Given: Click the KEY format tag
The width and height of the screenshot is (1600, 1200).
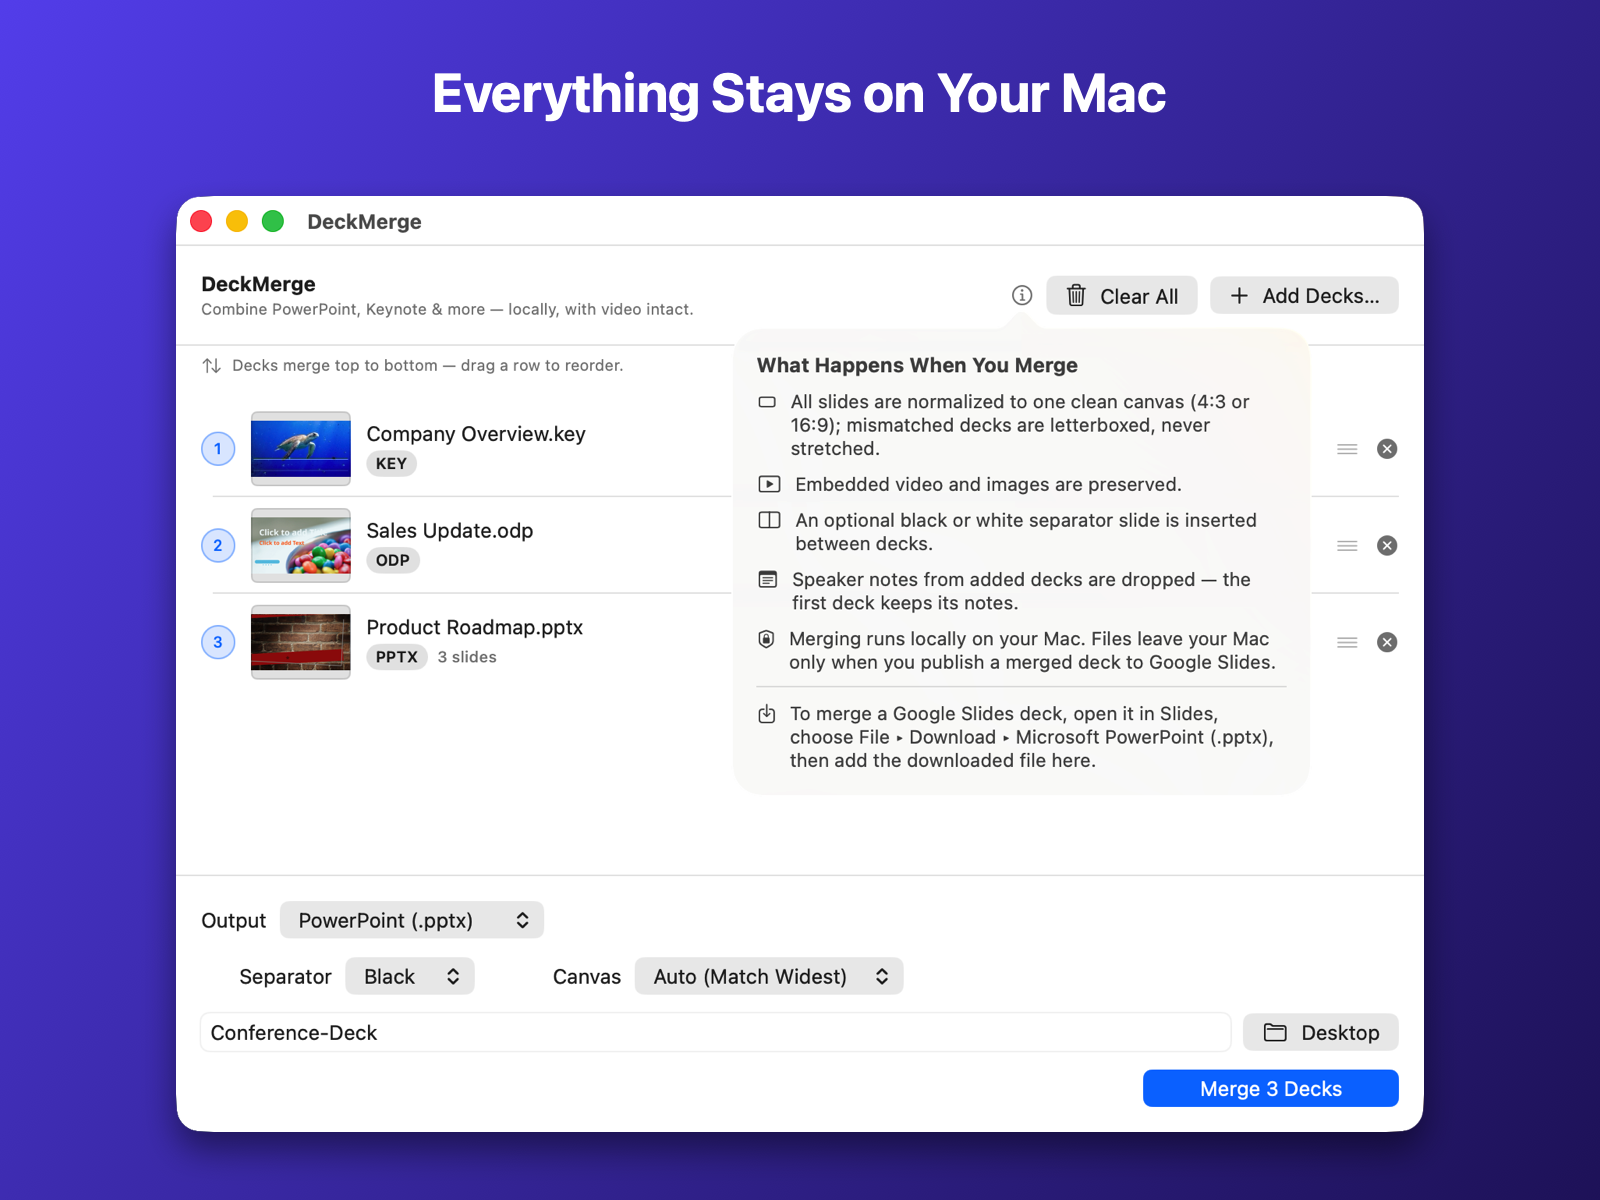Looking at the screenshot, I should pyautogui.click(x=391, y=464).
